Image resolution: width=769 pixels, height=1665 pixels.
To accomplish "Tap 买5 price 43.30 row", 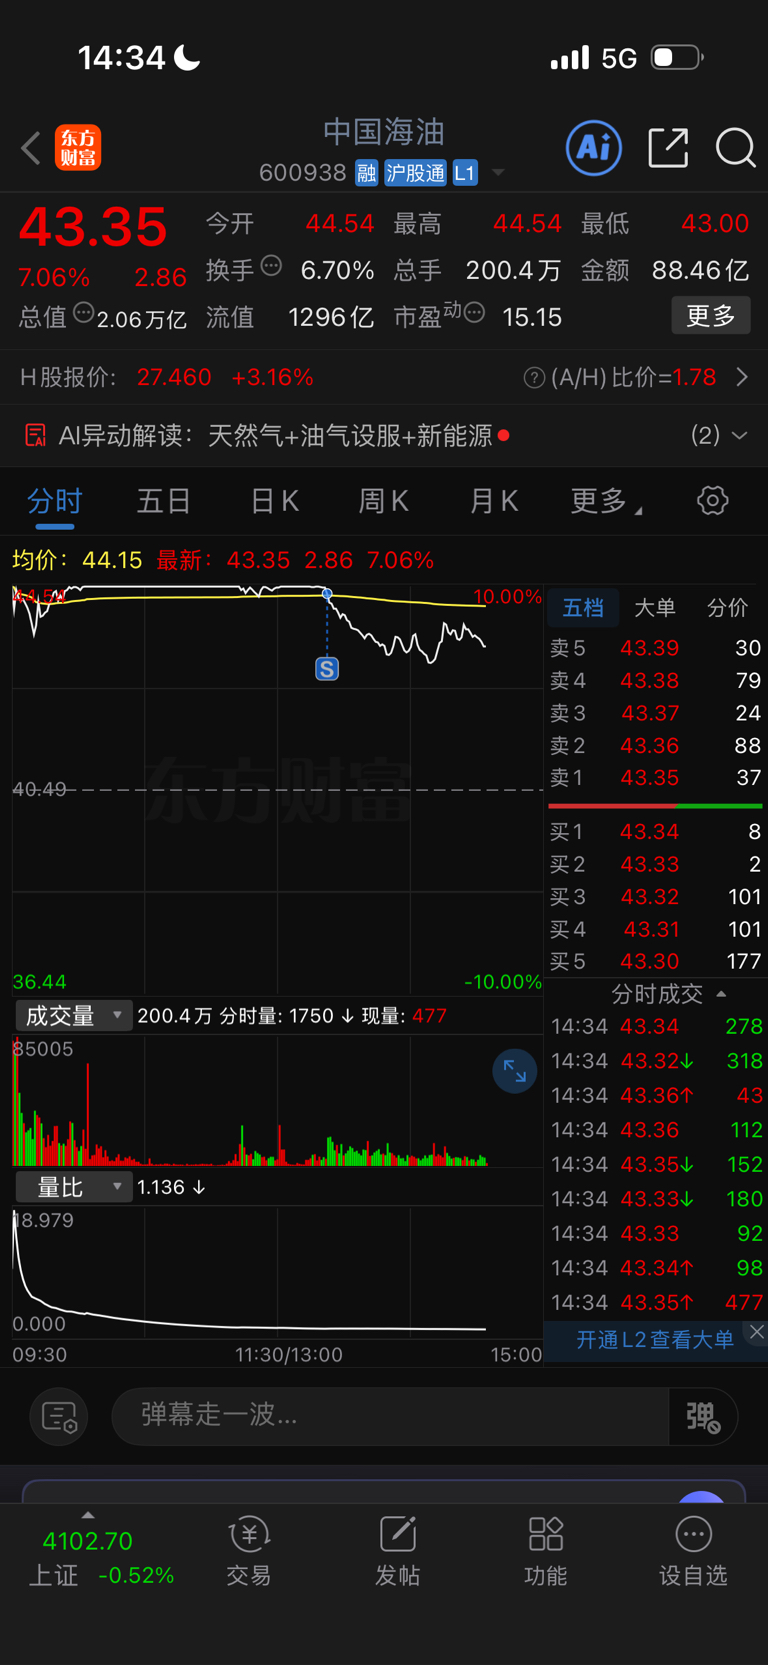I will [655, 961].
